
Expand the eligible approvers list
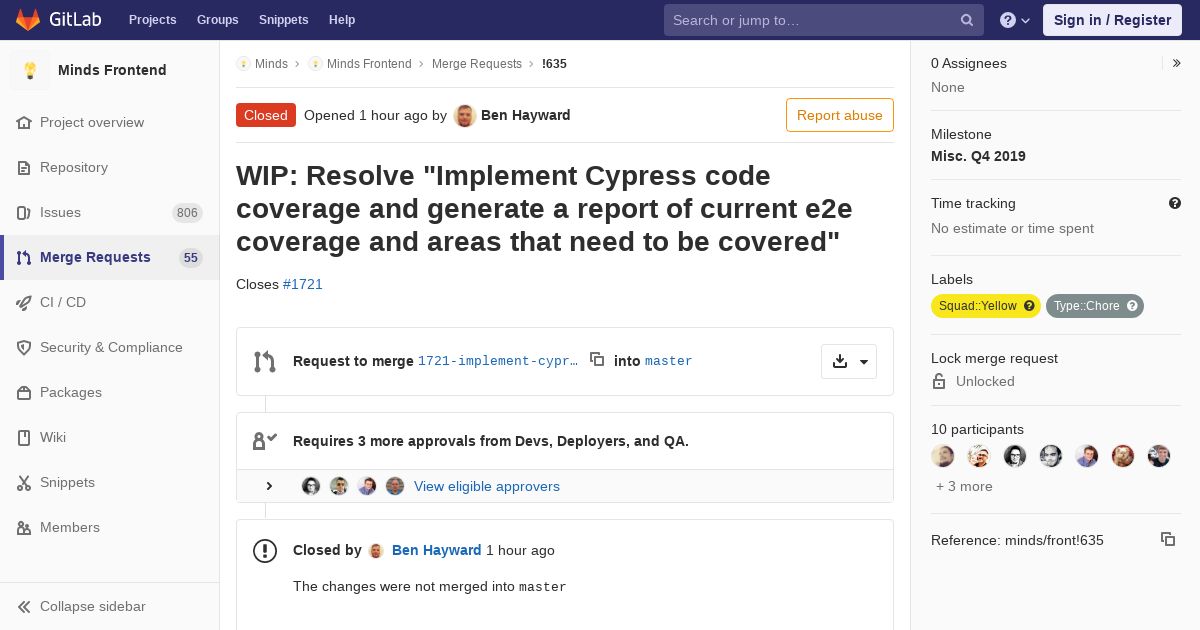tap(269, 486)
